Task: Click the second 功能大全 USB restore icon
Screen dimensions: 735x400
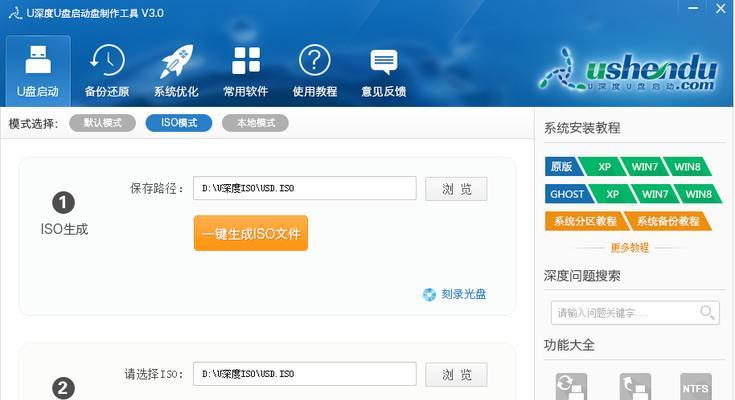Action: pos(635,387)
